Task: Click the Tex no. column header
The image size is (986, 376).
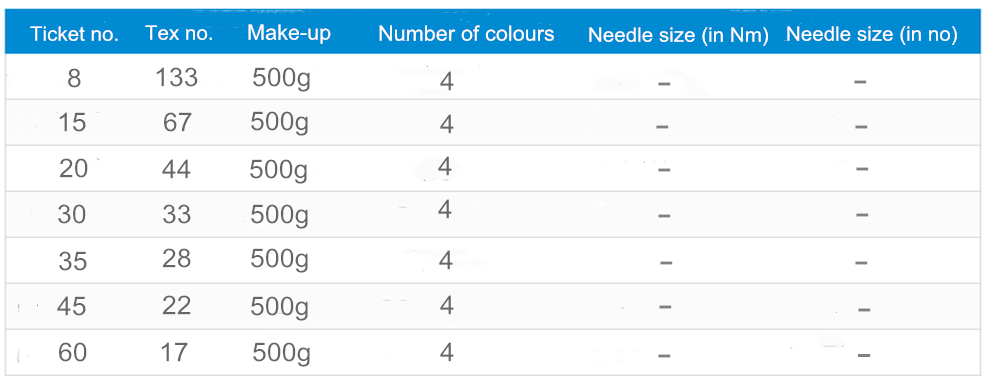Action: click(x=179, y=33)
